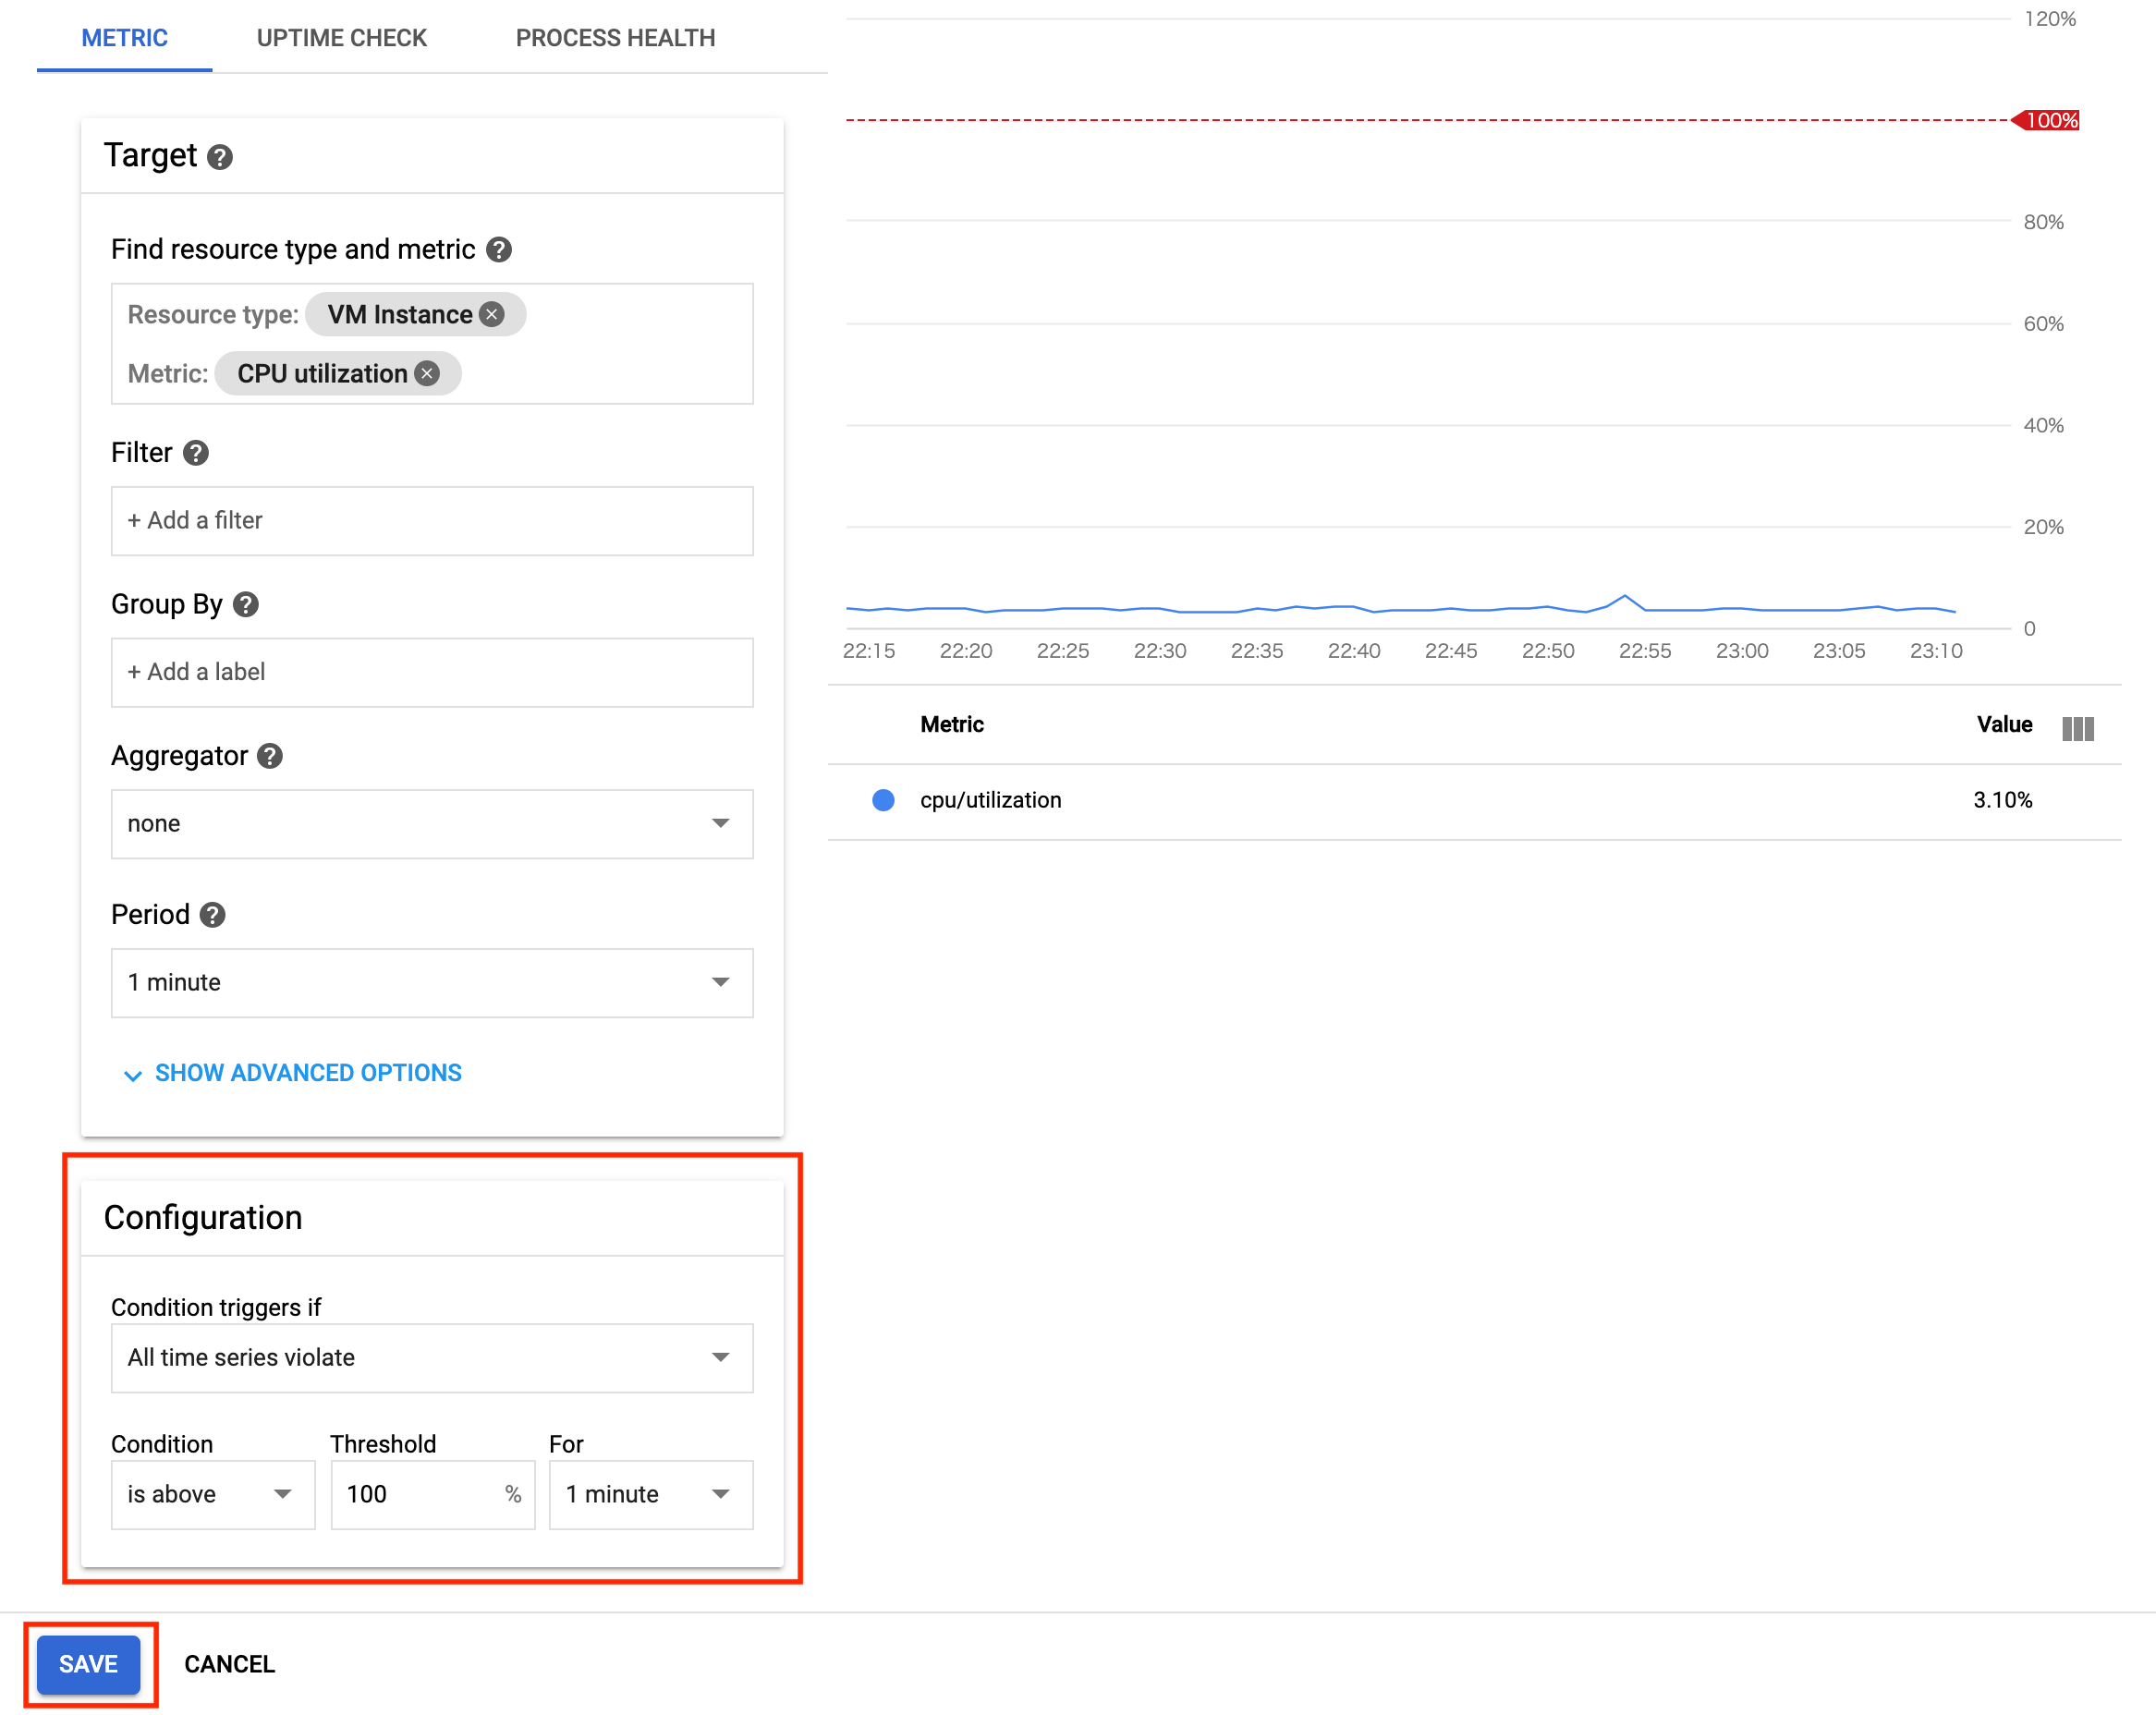2156x1715 pixels.
Task: Switch to the Process Health tab
Action: (615, 38)
